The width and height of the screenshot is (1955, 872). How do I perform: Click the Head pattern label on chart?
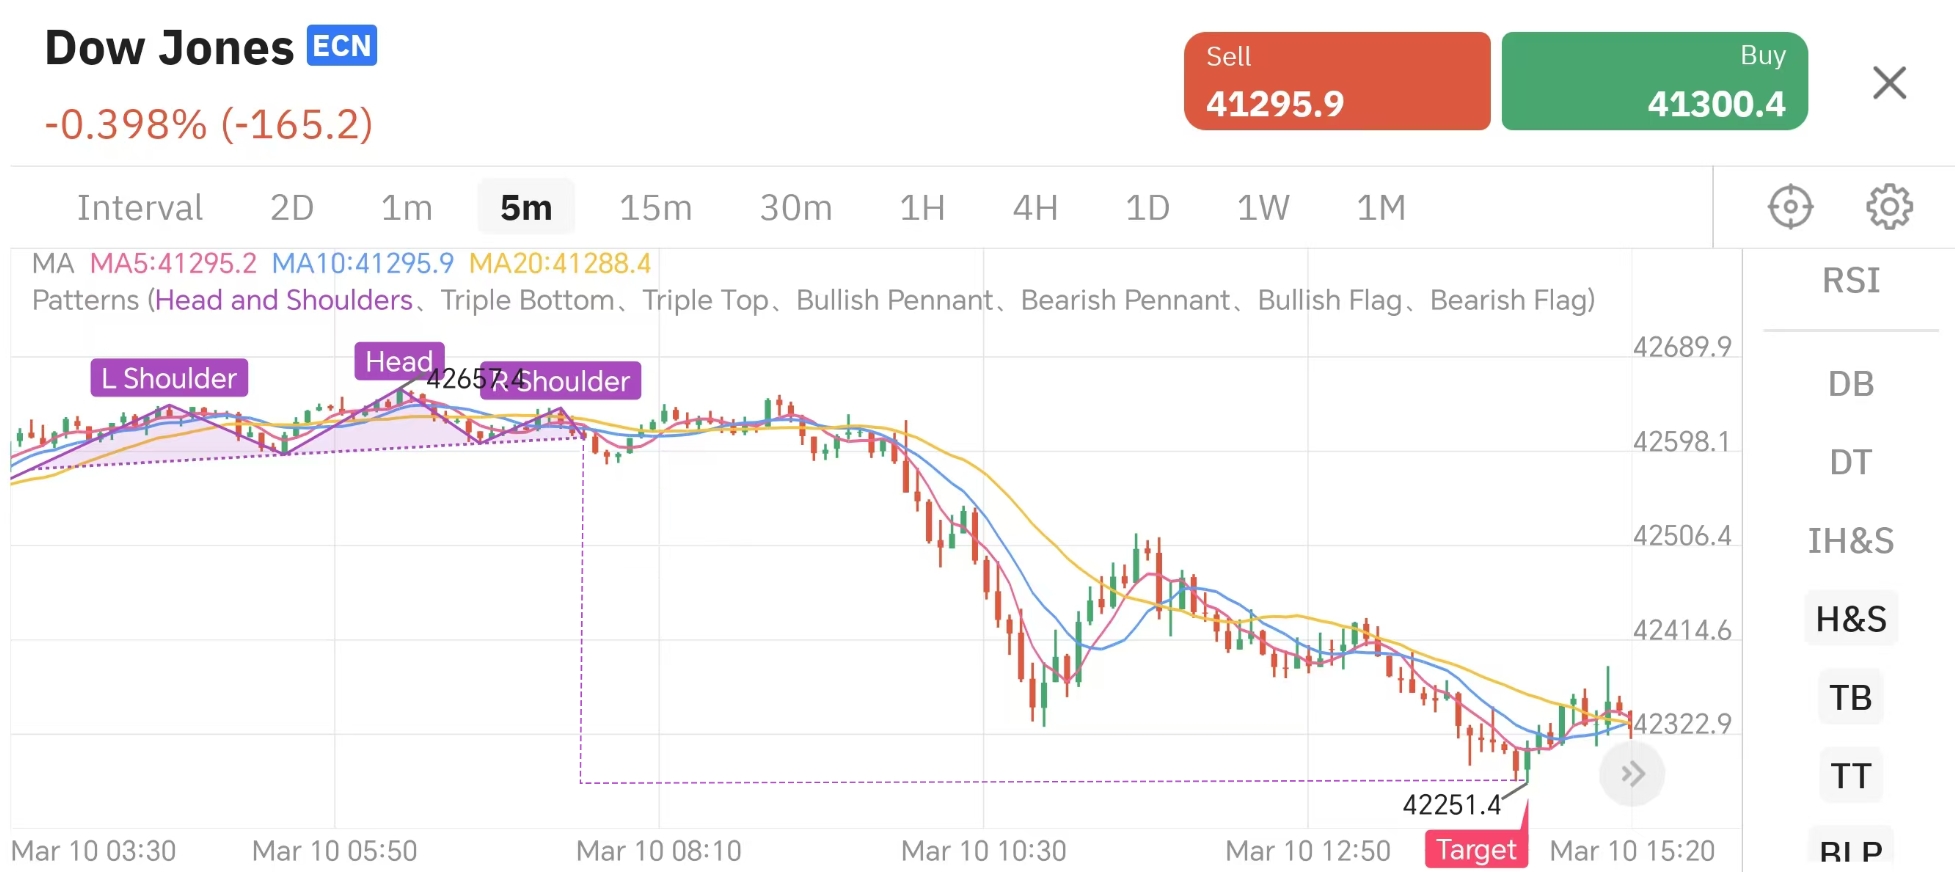(398, 361)
